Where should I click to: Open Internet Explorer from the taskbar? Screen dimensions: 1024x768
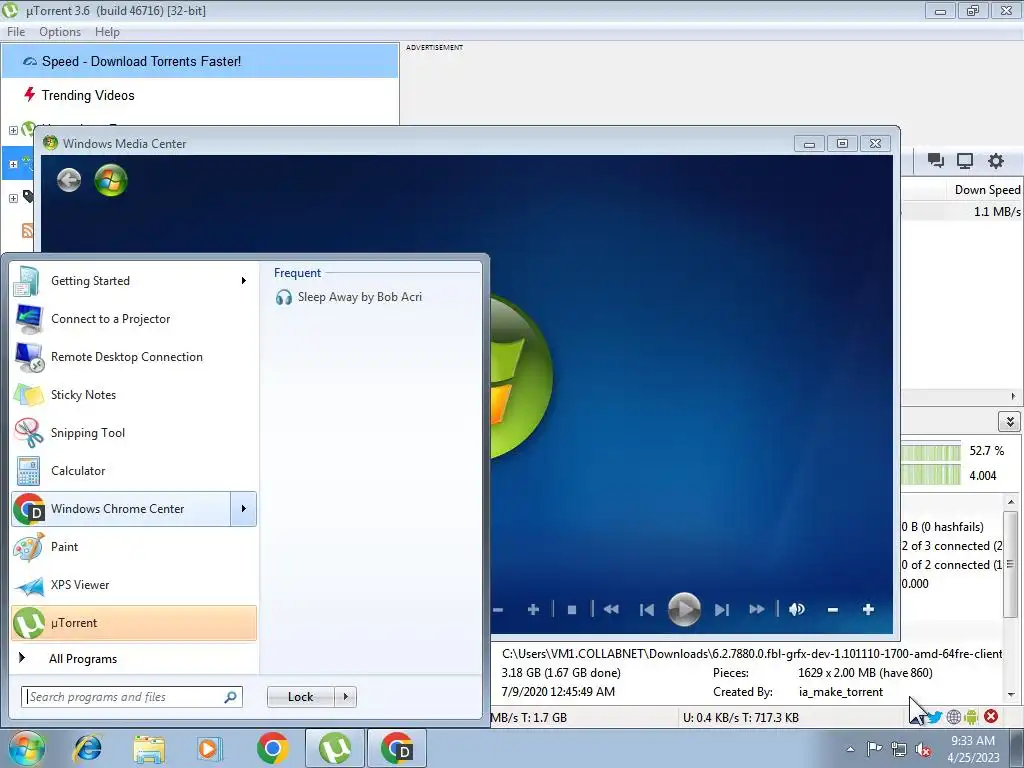[x=88, y=748]
